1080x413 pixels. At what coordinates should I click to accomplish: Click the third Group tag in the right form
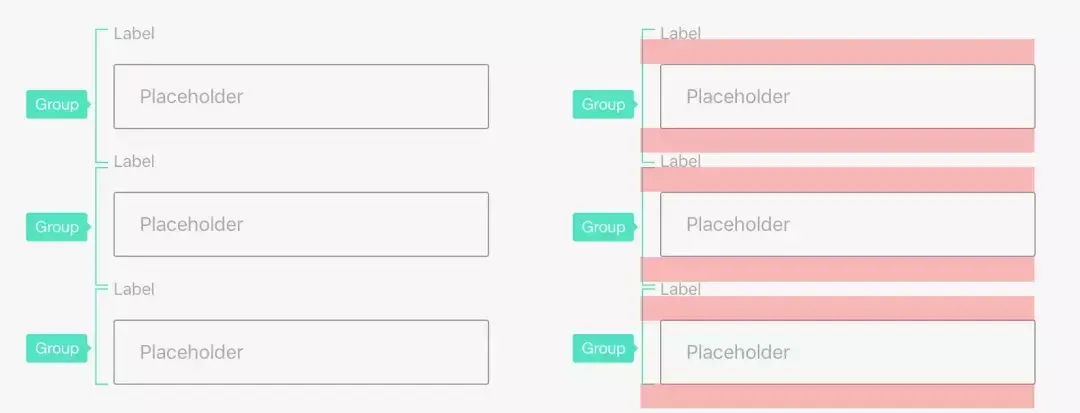point(603,348)
